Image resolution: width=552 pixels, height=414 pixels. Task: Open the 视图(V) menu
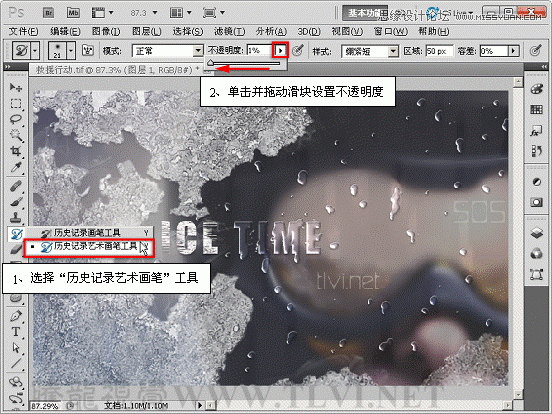coord(347,32)
